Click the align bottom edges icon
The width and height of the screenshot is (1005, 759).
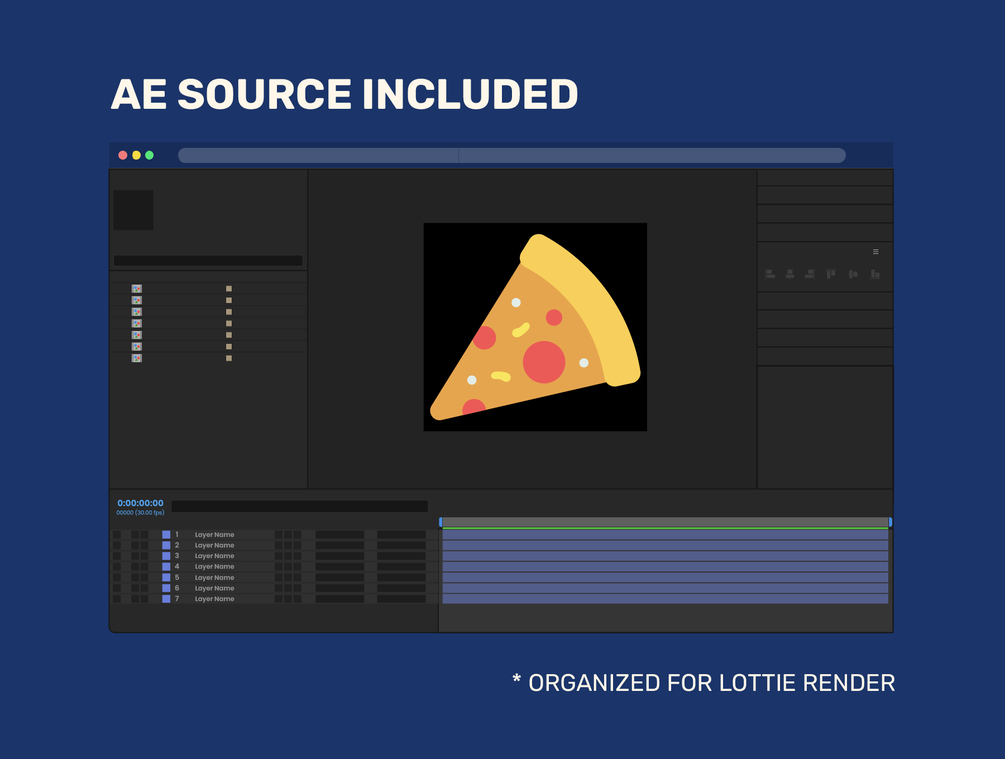coord(875,274)
